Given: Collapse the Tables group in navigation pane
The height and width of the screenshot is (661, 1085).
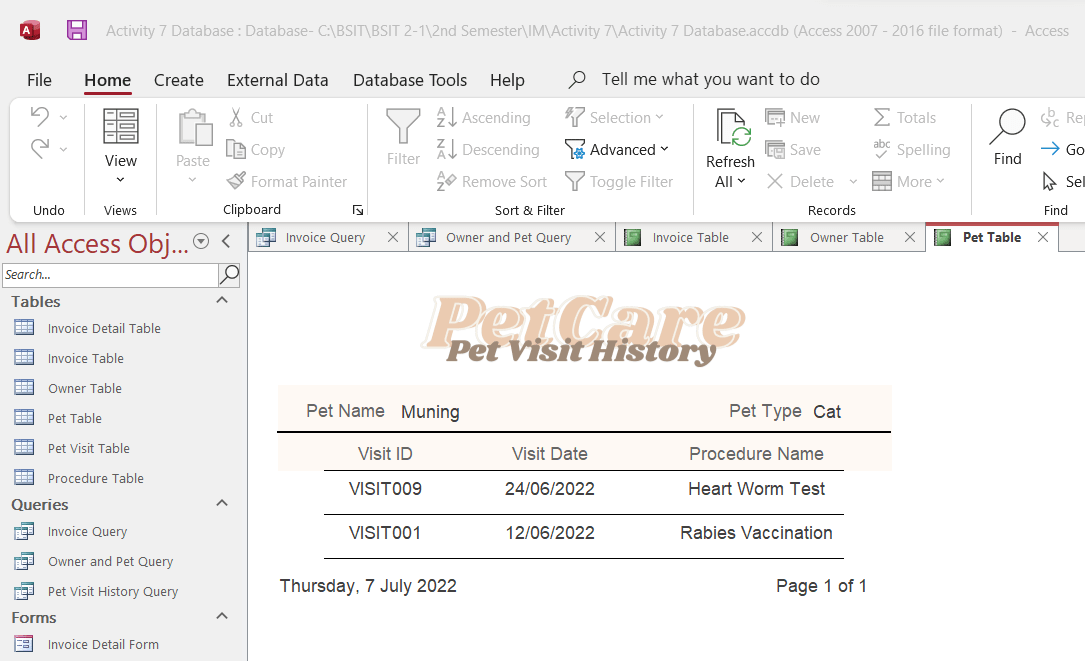Looking at the screenshot, I should [222, 301].
